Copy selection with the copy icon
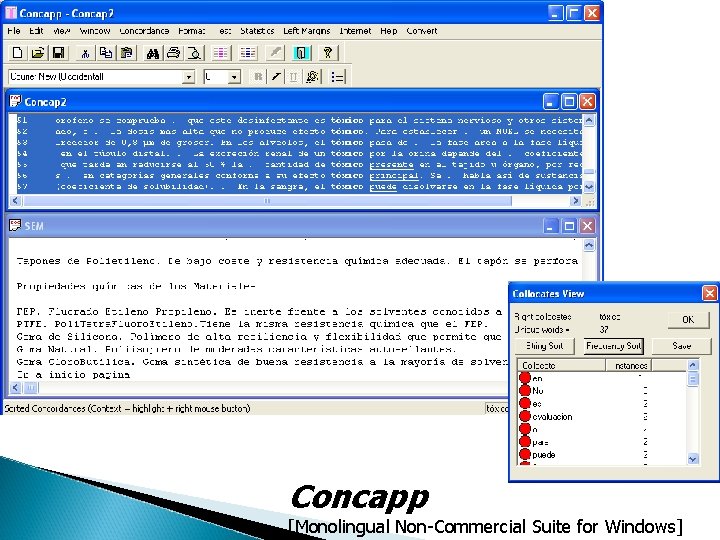 [x=106, y=53]
